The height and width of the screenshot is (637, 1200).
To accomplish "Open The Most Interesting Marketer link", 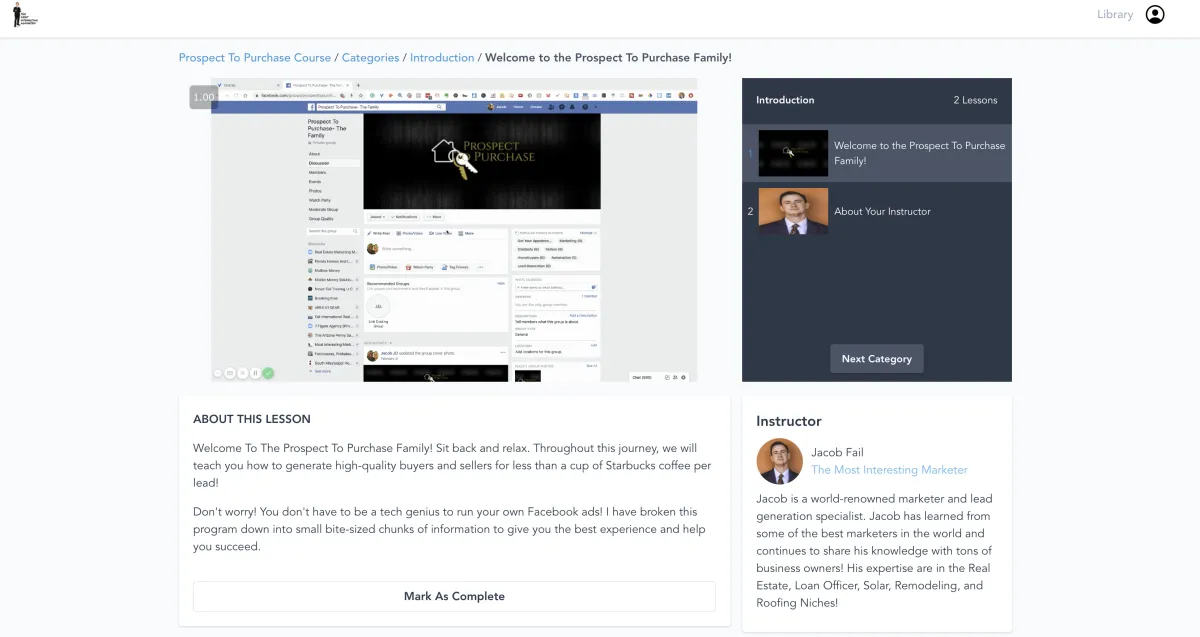I will [x=889, y=470].
